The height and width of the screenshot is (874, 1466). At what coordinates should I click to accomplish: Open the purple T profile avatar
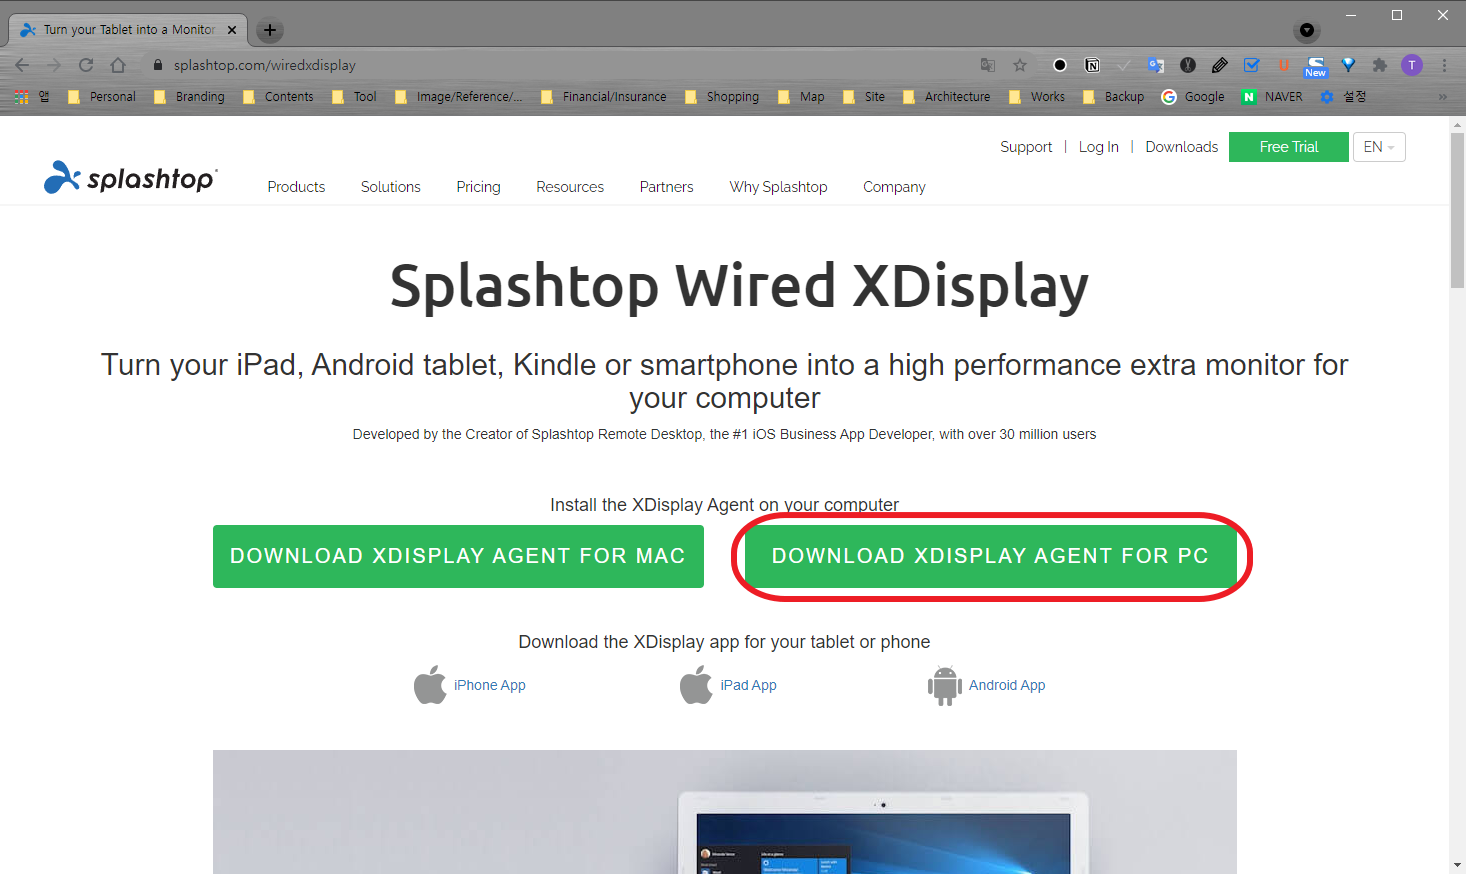click(x=1412, y=65)
